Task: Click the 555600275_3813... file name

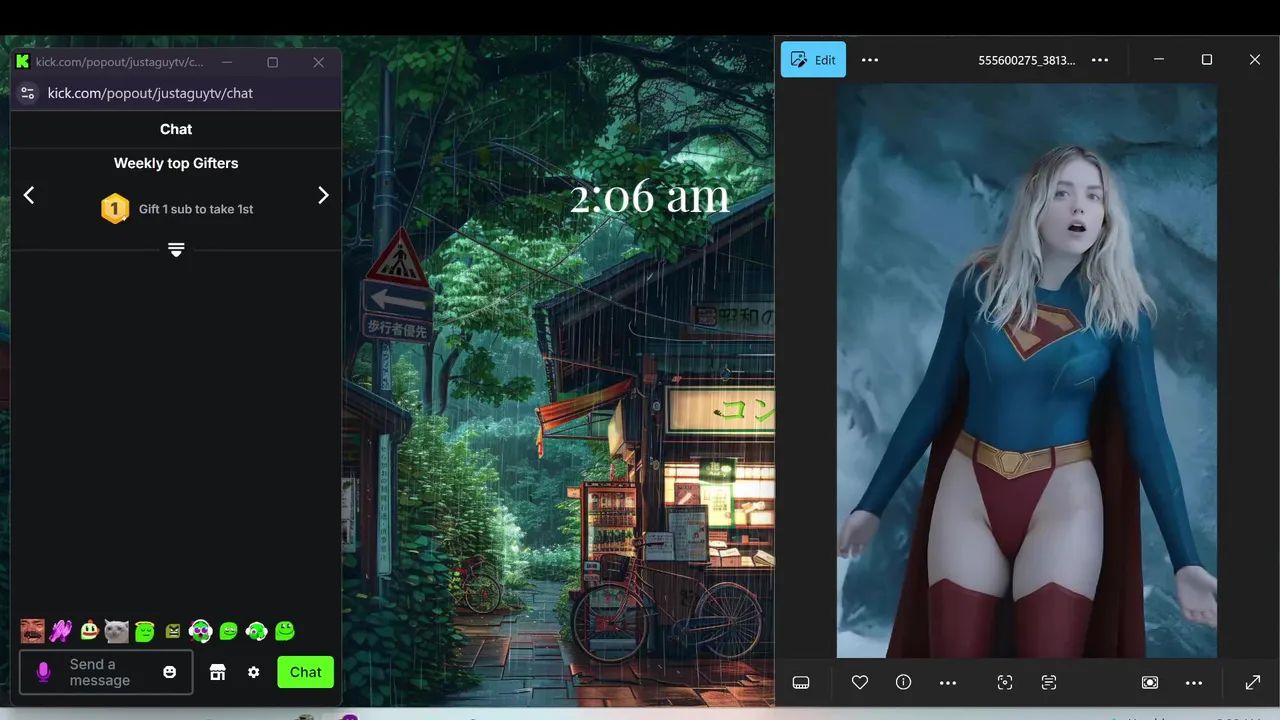Action: tap(1027, 60)
